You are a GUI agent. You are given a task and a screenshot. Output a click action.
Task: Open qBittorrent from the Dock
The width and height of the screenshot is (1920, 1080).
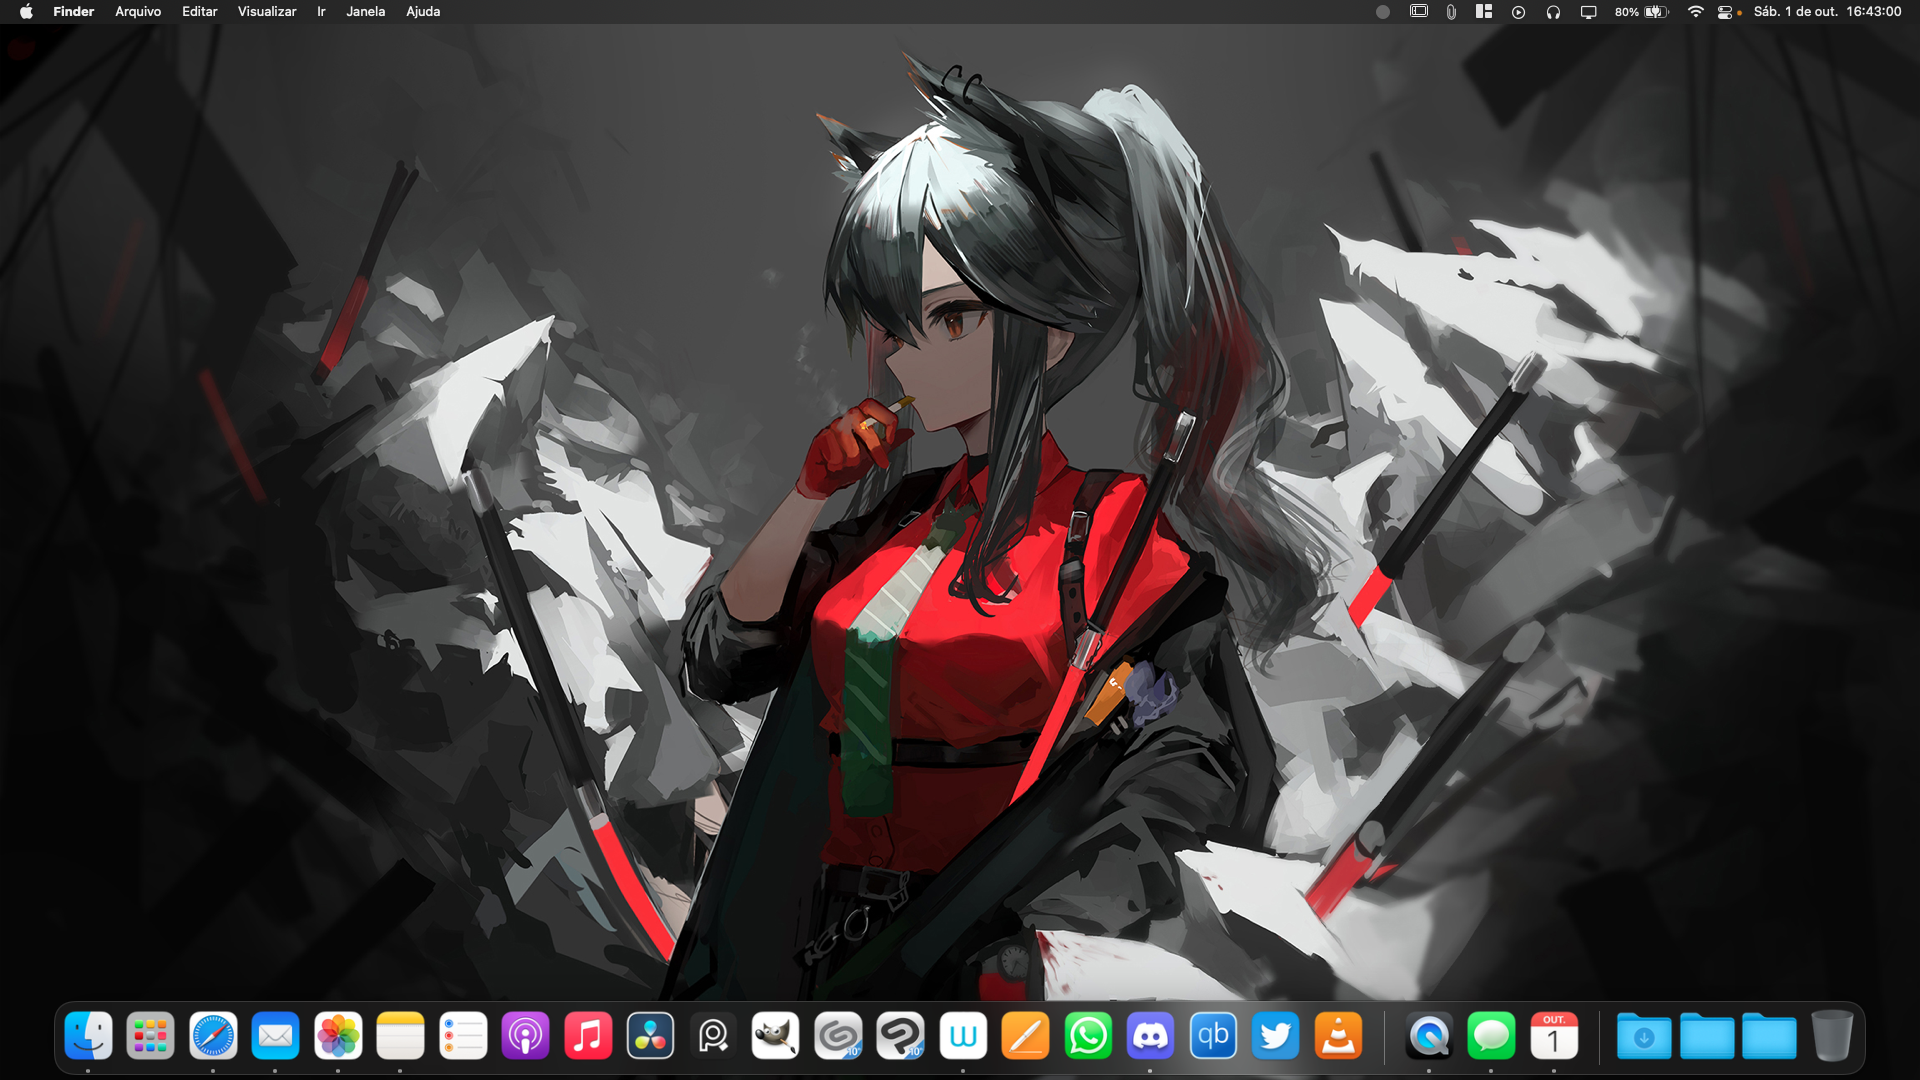click(x=1213, y=1036)
